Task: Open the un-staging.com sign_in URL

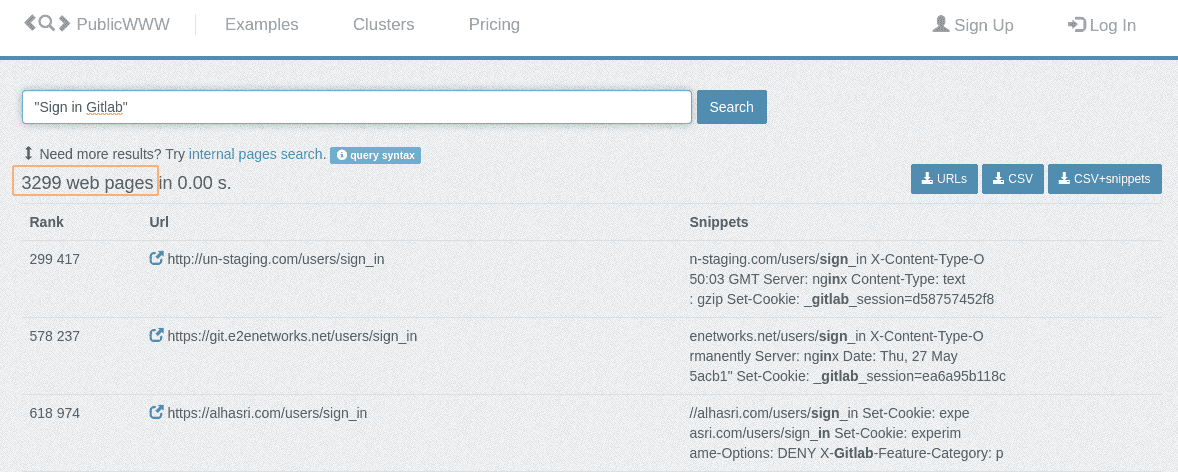Action: (275, 259)
